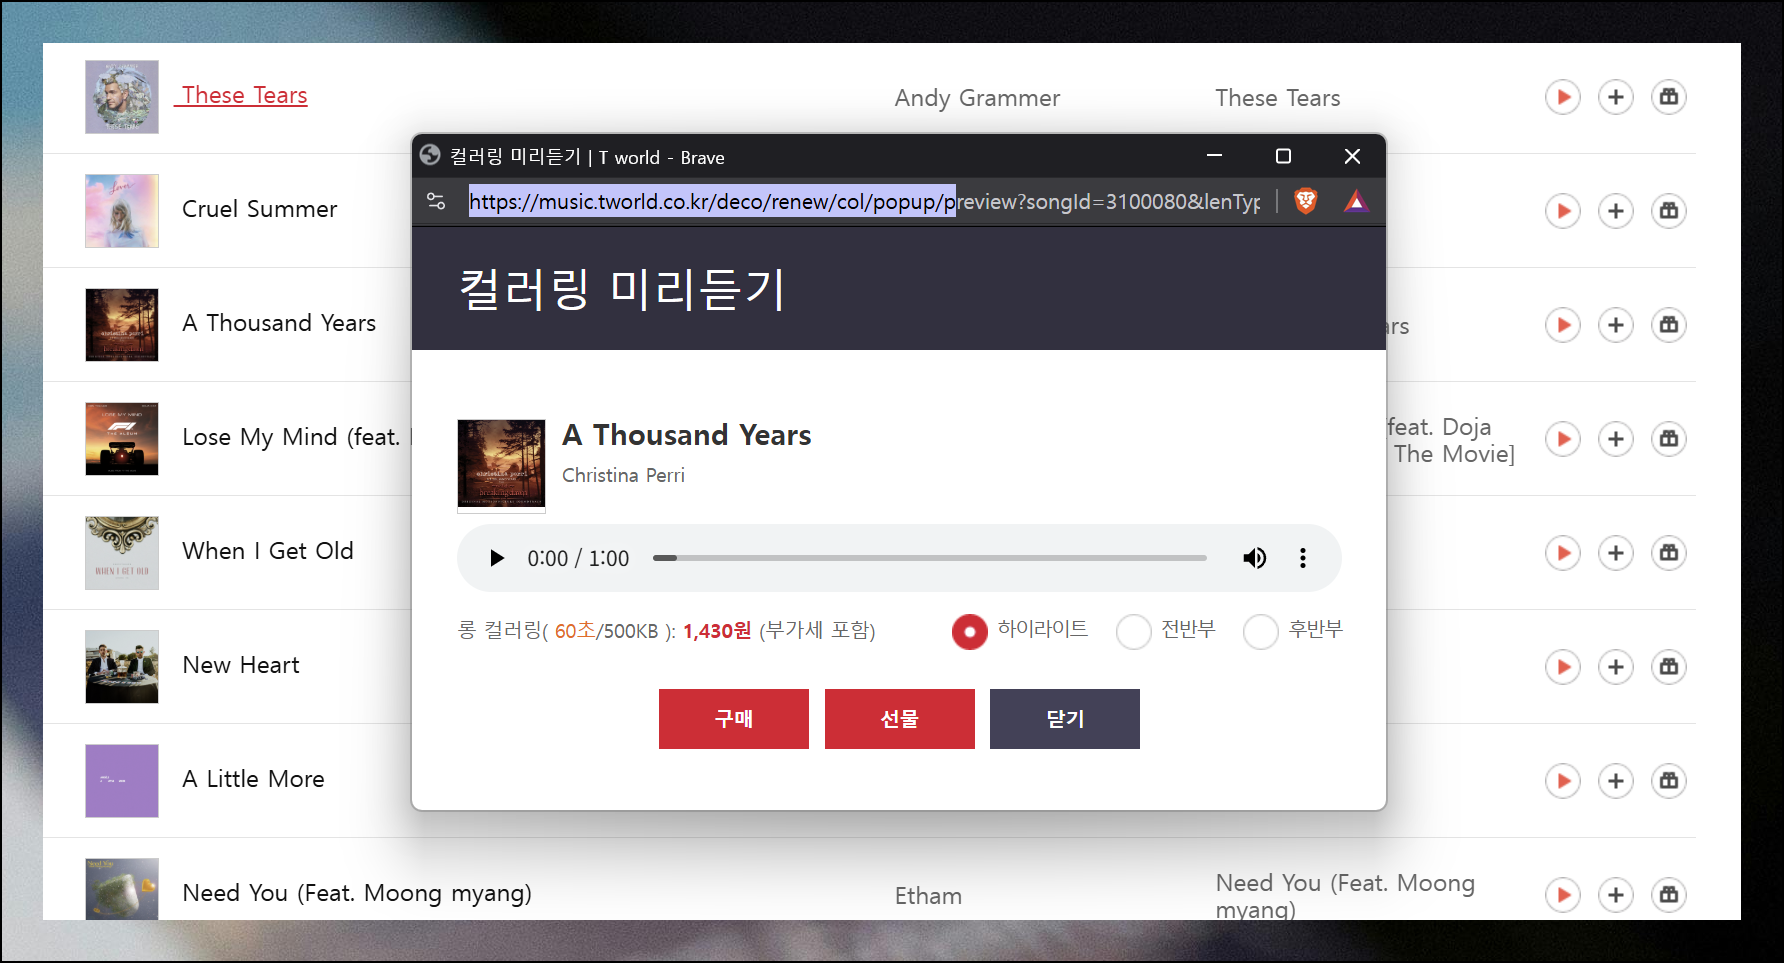Add These Tears with plus icon

click(x=1616, y=97)
